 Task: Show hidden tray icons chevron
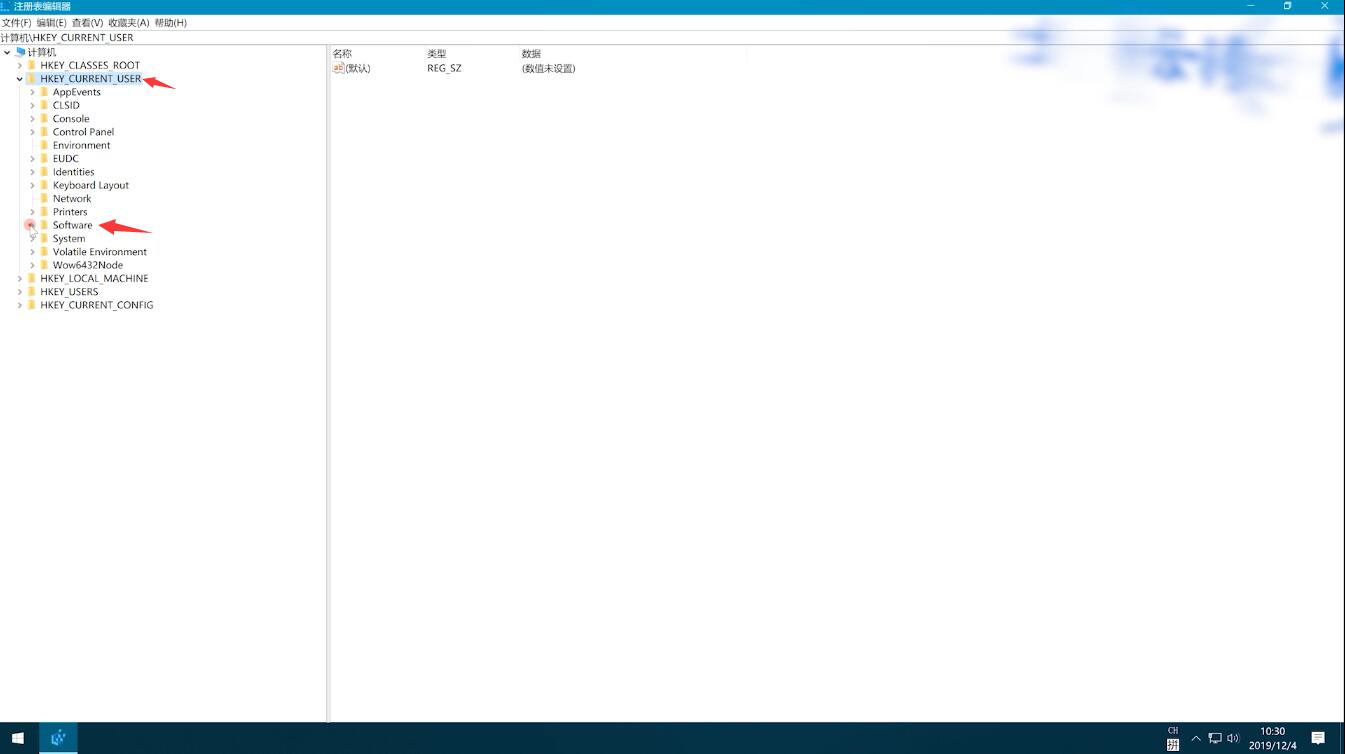(1196, 738)
